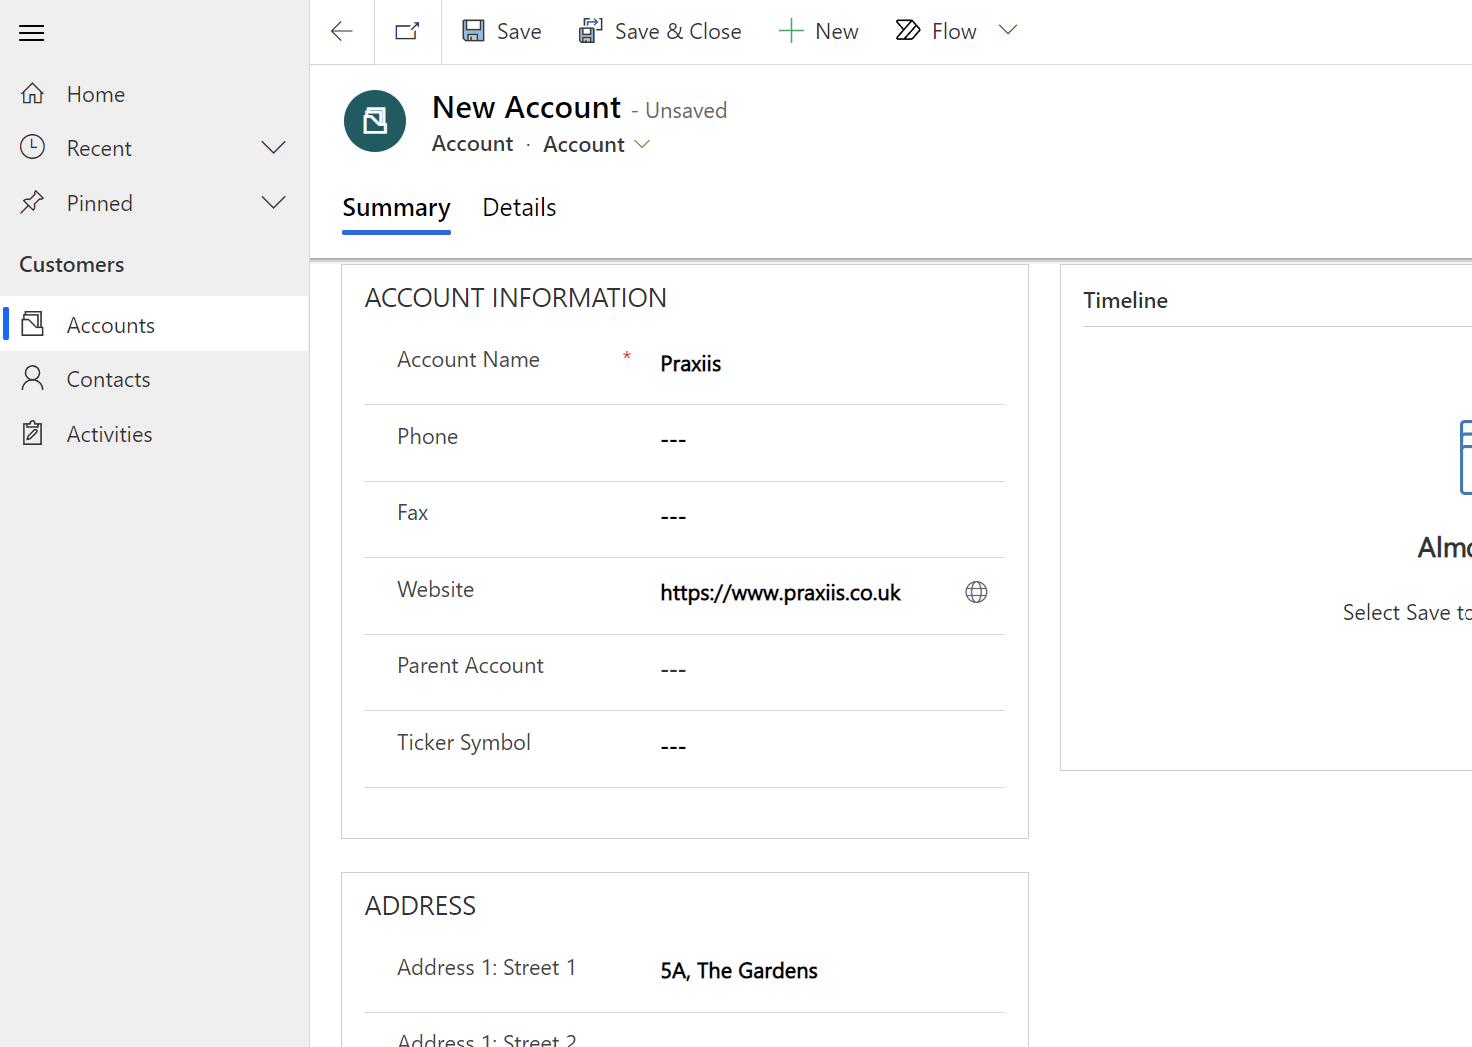This screenshot has width=1472, height=1047.
Task: Click the Home house icon
Action: [32, 94]
